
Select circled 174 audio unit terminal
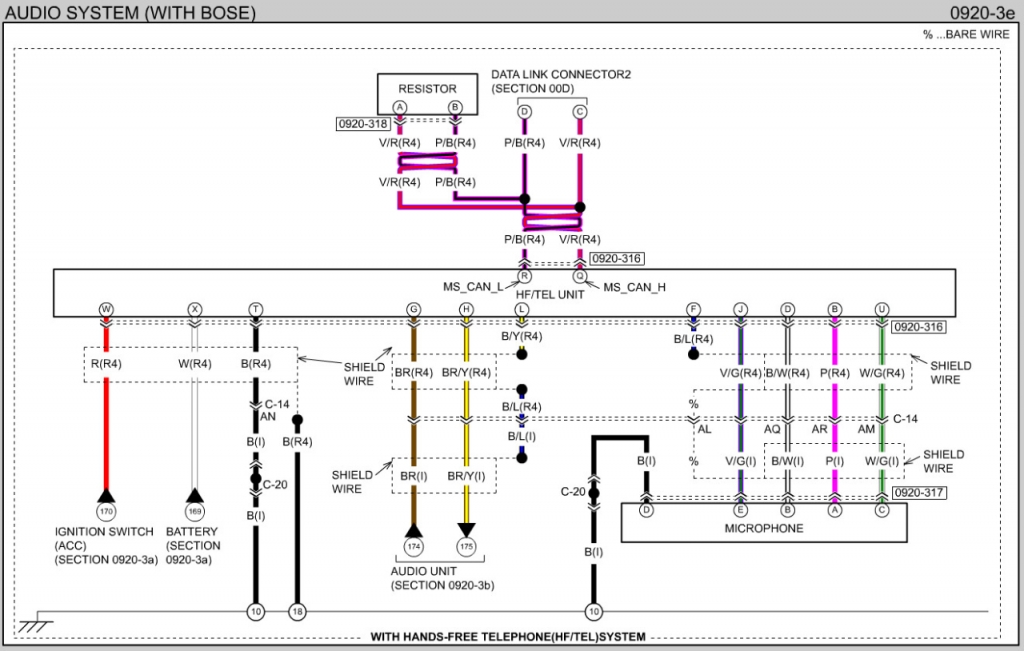coord(413,547)
